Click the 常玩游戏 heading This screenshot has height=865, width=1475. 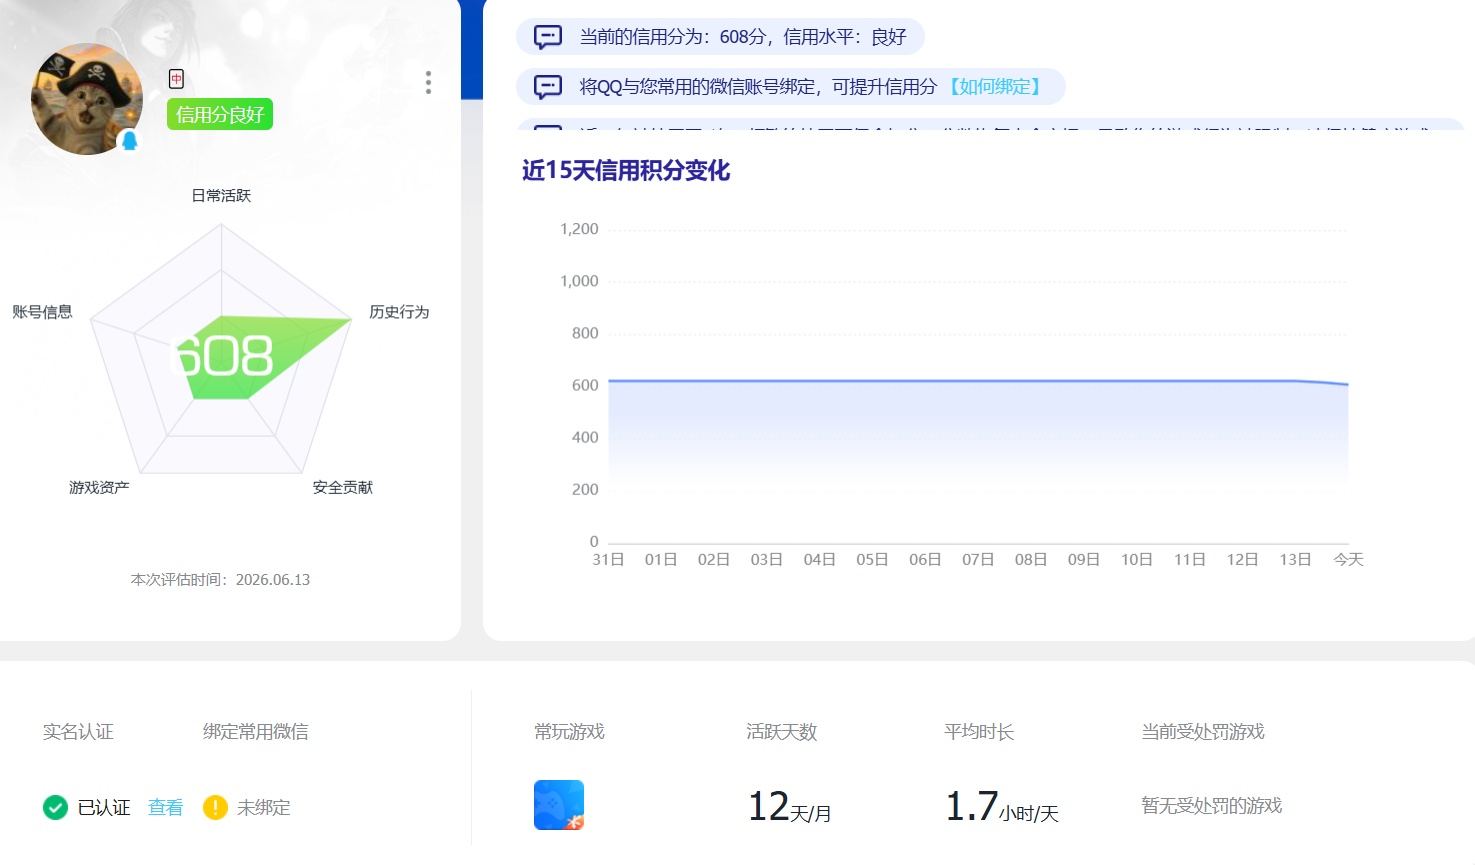tap(569, 732)
